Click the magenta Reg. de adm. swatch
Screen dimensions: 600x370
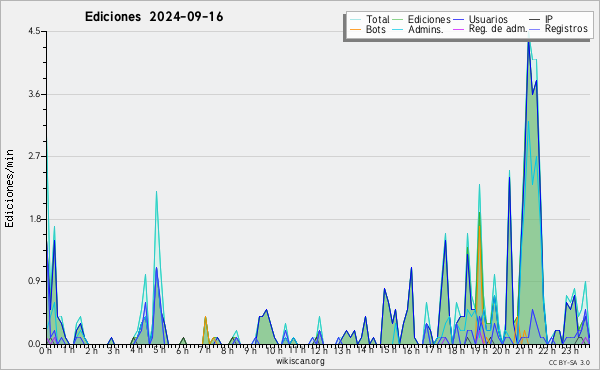pyautogui.click(x=458, y=29)
